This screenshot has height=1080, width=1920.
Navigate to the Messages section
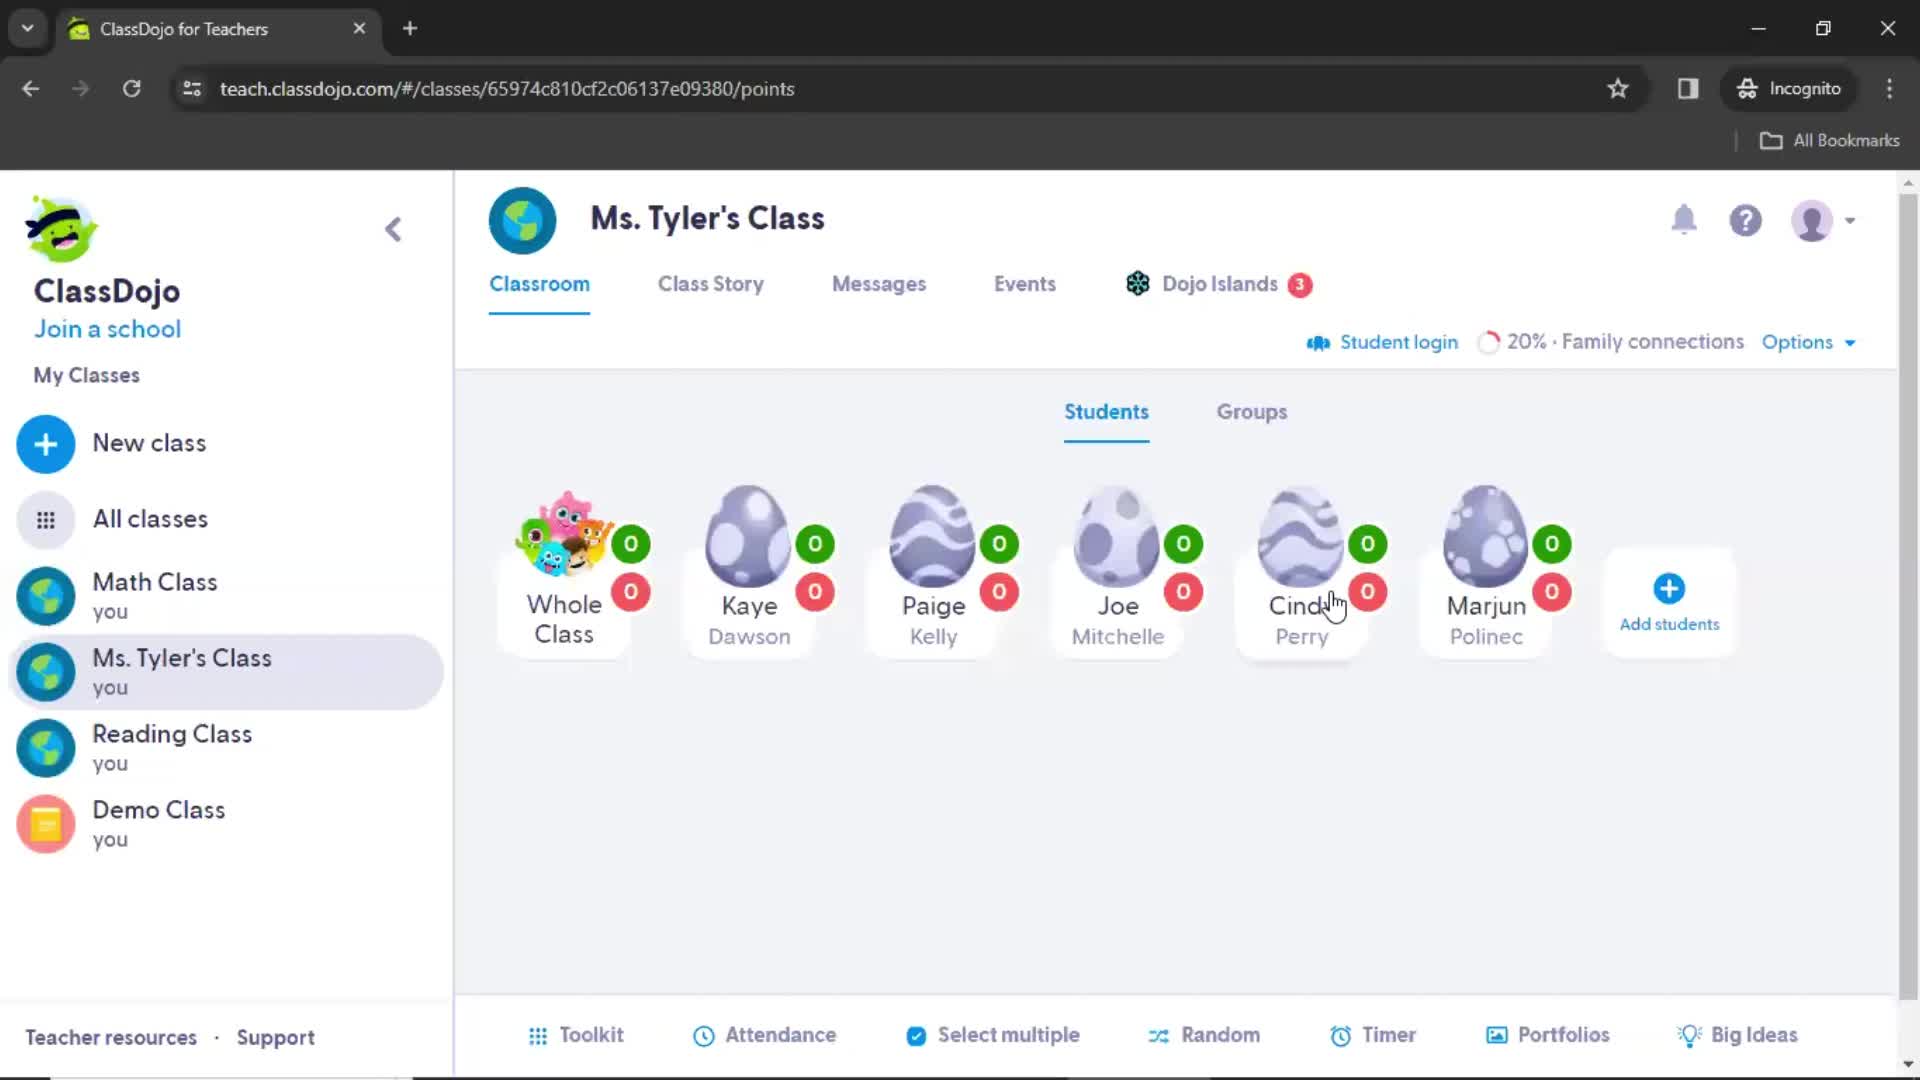point(880,284)
